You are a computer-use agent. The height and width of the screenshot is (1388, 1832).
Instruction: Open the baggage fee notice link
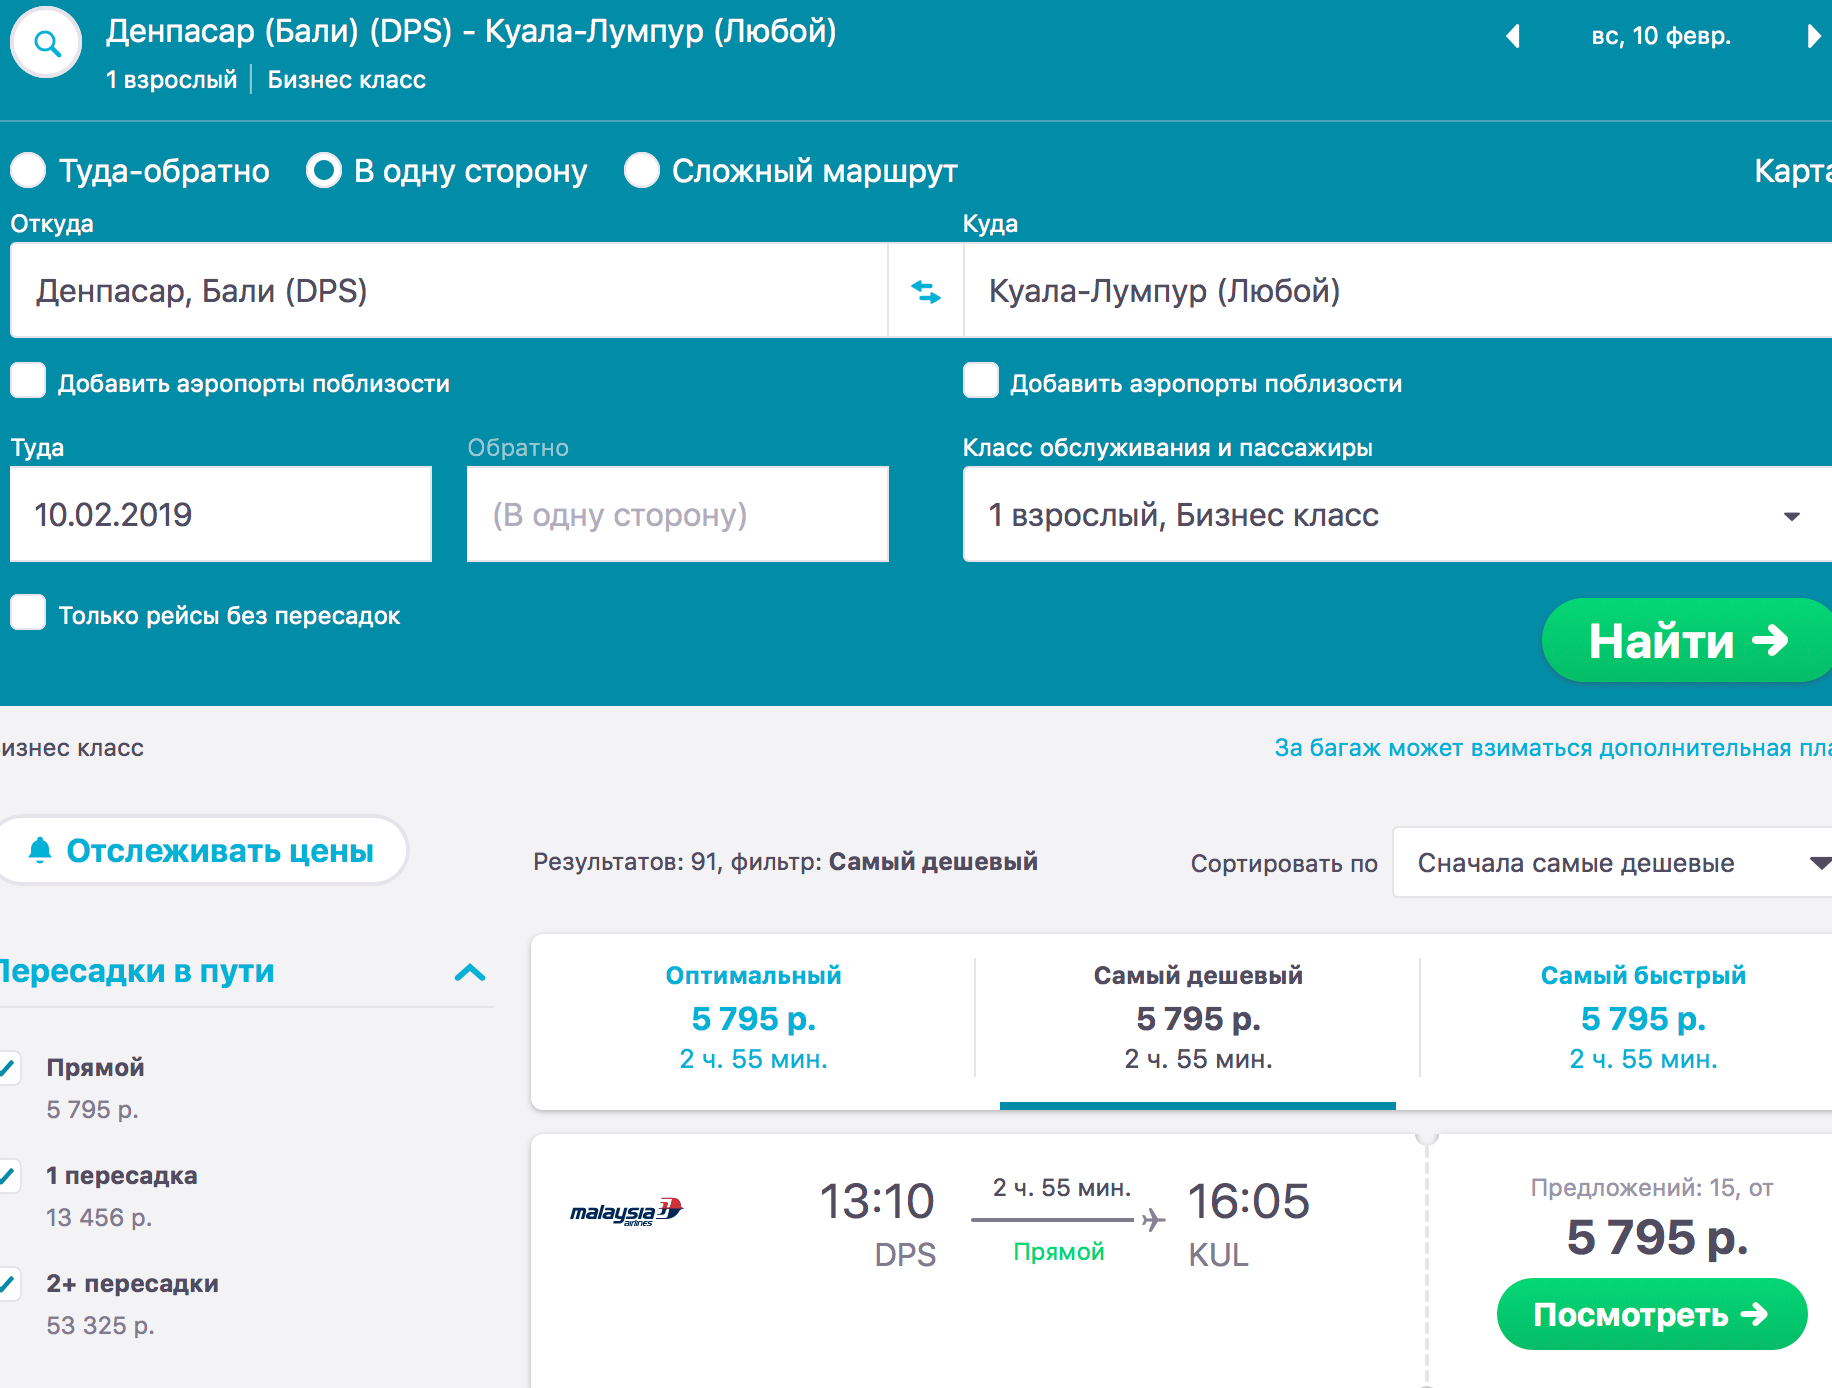1553,748
